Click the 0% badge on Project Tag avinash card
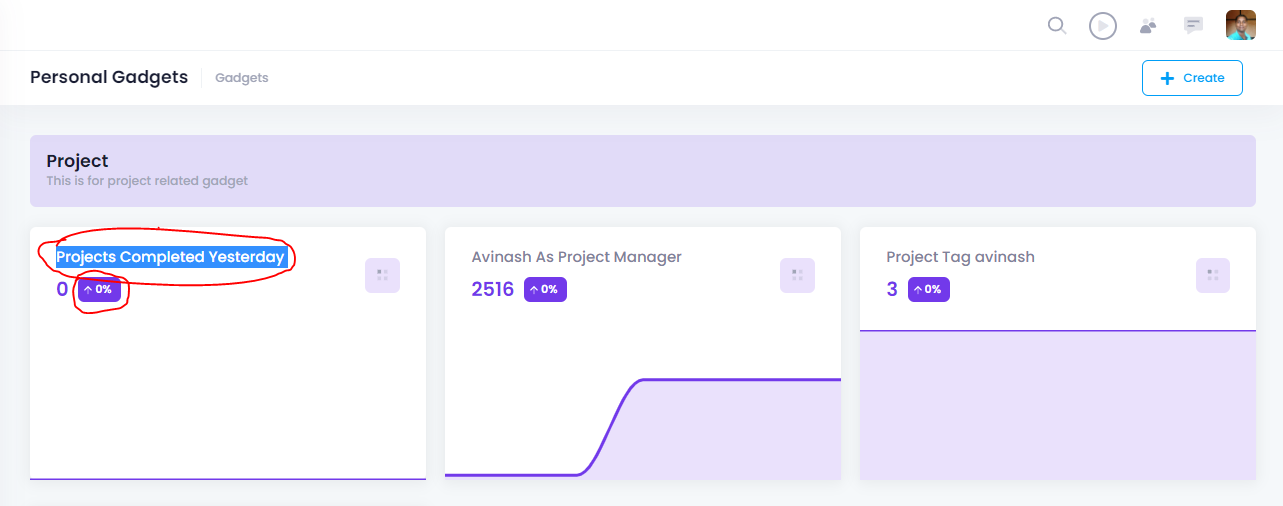 pos(929,290)
